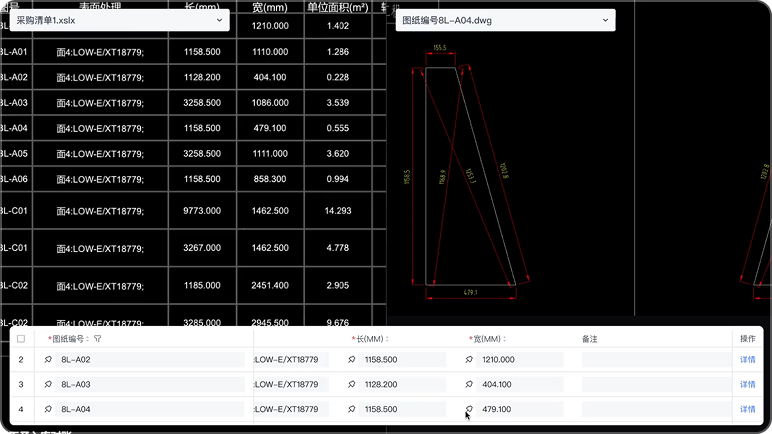This screenshot has height=434, width=772.
Task: Click pin icon beside 8L-A02 drawing number
Action: pyautogui.click(x=47, y=359)
